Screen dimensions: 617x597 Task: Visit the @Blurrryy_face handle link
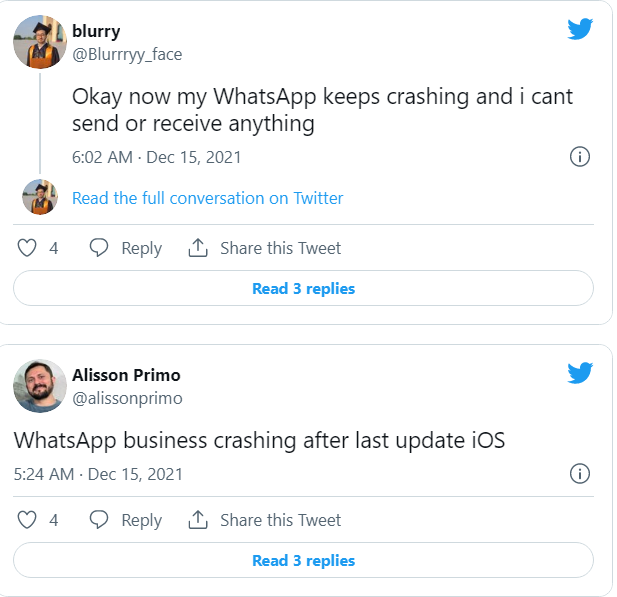[127, 54]
